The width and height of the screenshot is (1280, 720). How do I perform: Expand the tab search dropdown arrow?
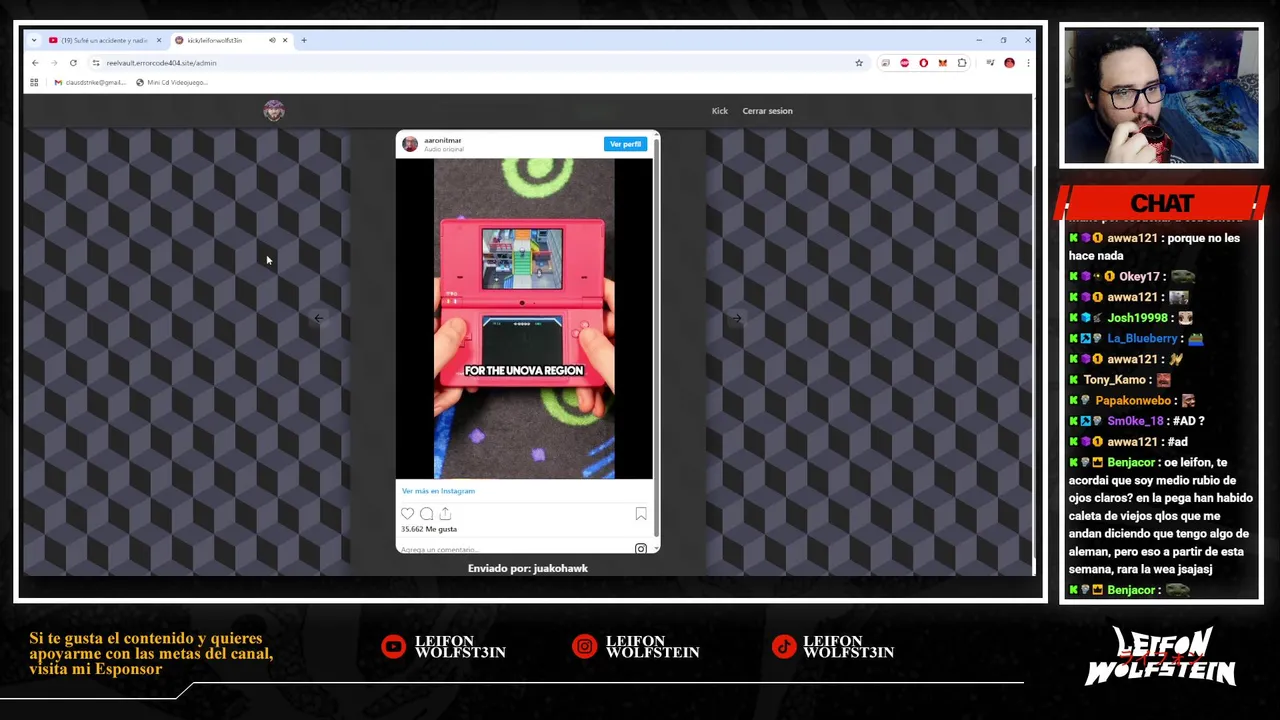(34, 40)
